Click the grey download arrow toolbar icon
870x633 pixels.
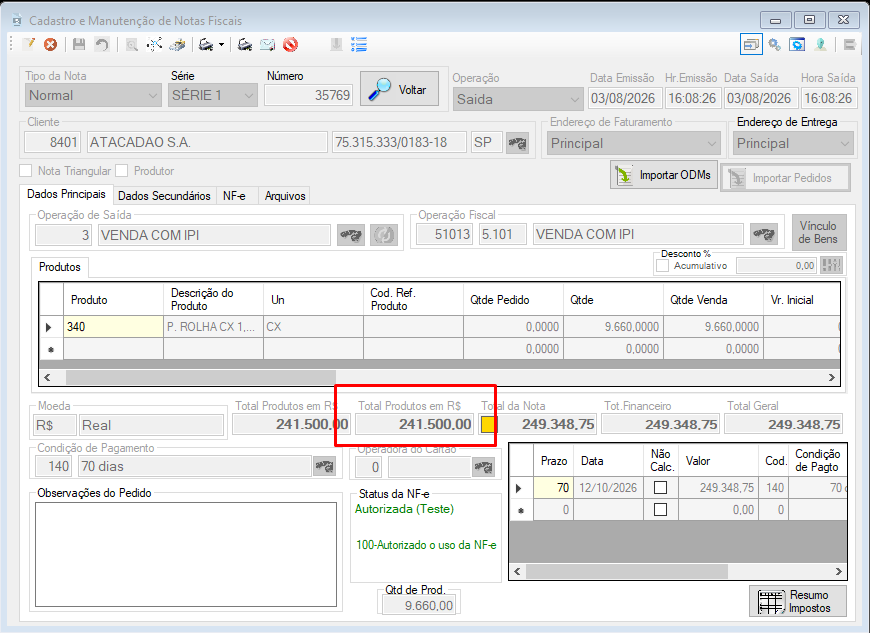click(336, 44)
